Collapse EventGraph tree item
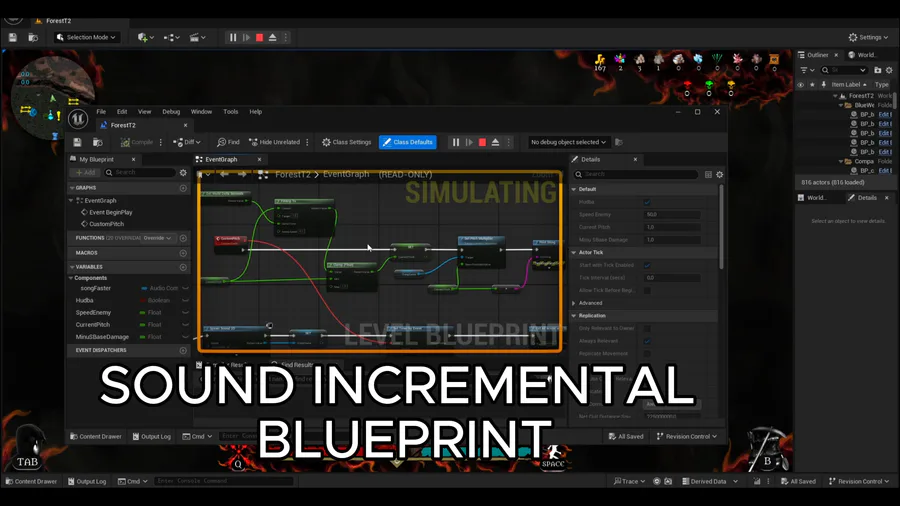 pos(71,201)
